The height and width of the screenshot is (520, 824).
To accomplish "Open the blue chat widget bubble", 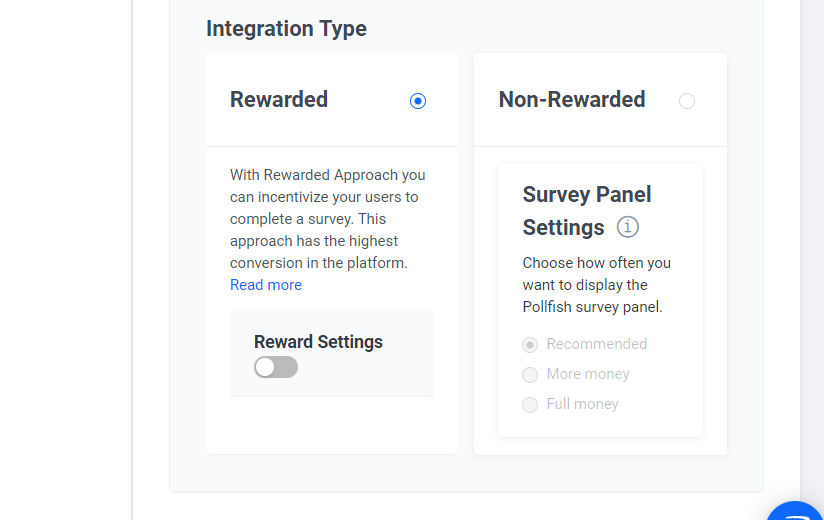I will (x=798, y=511).
